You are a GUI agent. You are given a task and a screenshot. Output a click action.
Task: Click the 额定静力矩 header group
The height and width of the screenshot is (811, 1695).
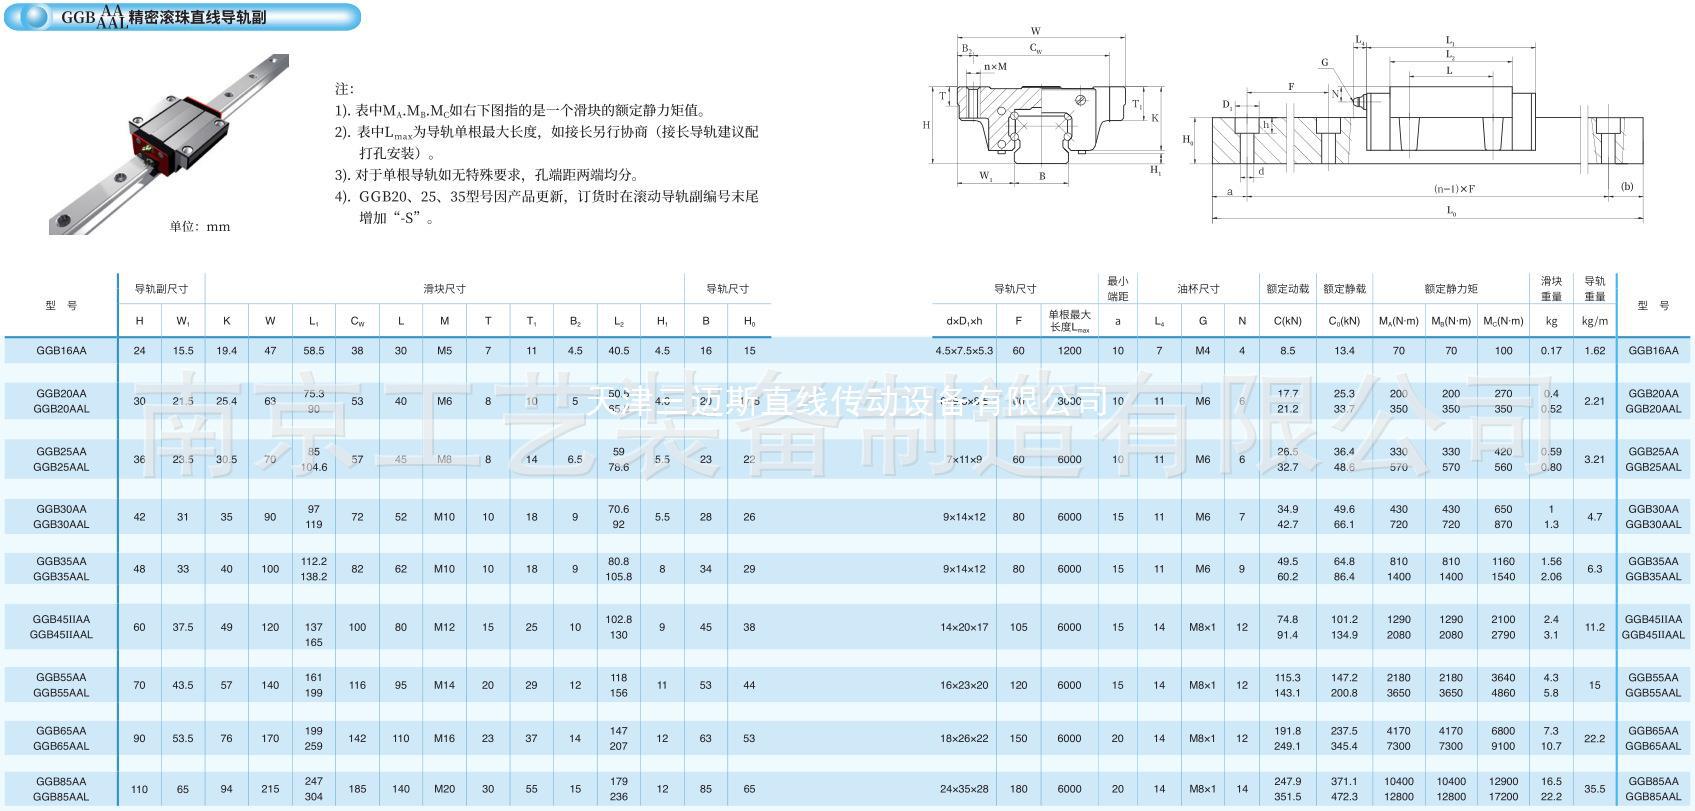pos(1451,289)
